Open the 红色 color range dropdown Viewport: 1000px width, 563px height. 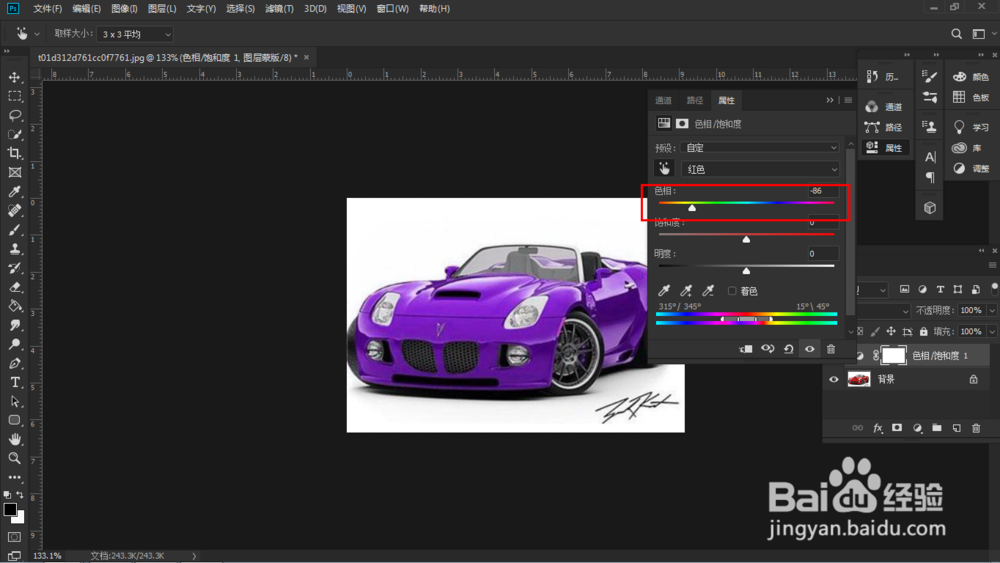760,169
